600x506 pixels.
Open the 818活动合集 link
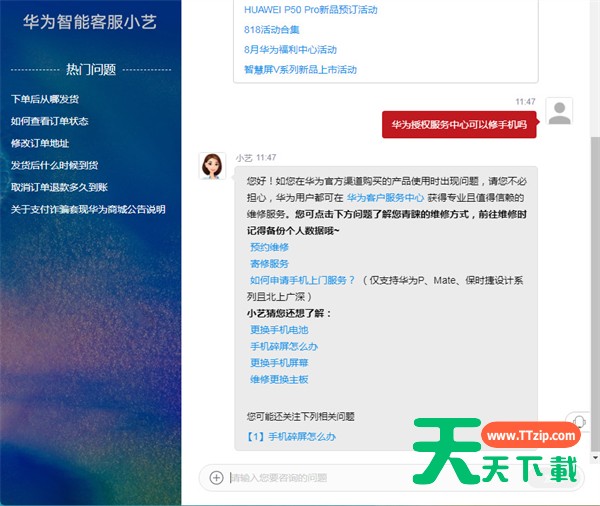(x=272, y=29)
